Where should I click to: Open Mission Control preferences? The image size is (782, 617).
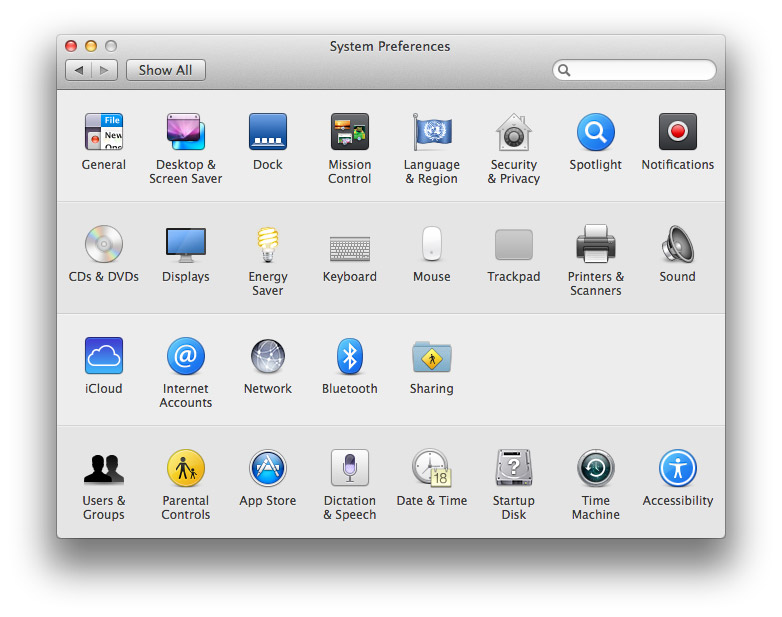click(x=350, y=132)
